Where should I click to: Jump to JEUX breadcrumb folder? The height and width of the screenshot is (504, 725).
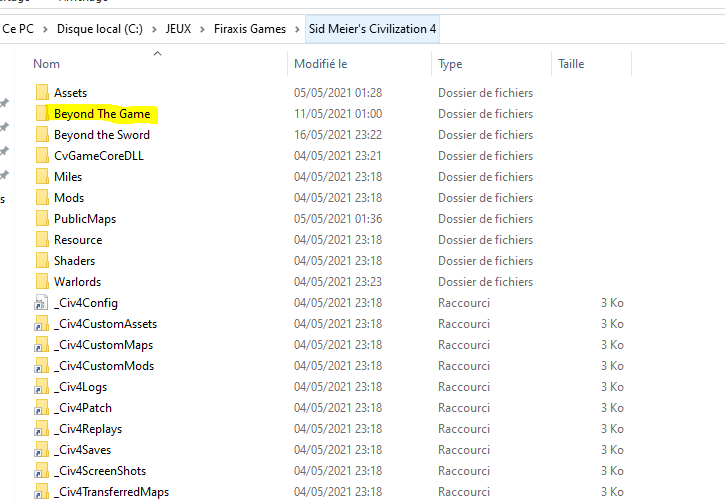(x=178, y=29)
